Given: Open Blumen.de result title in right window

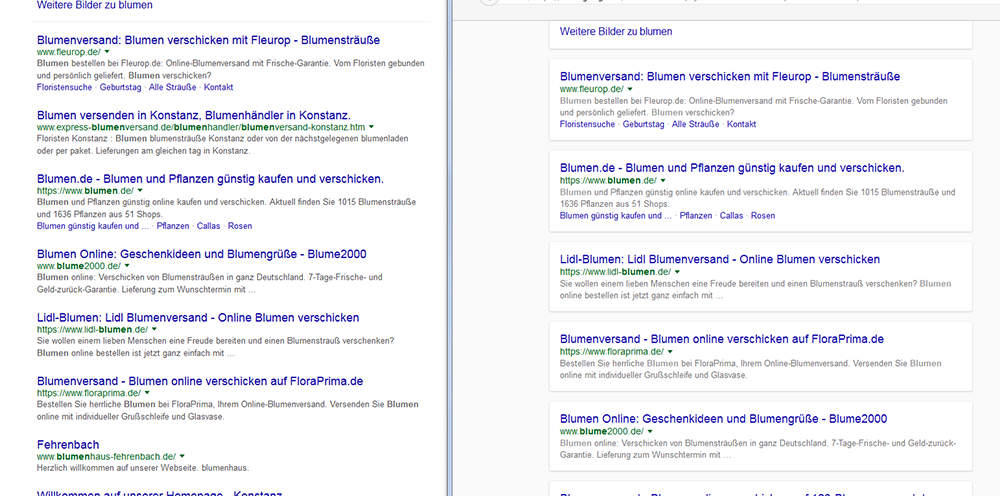Looking at the screenshot, I should point(732,168).
